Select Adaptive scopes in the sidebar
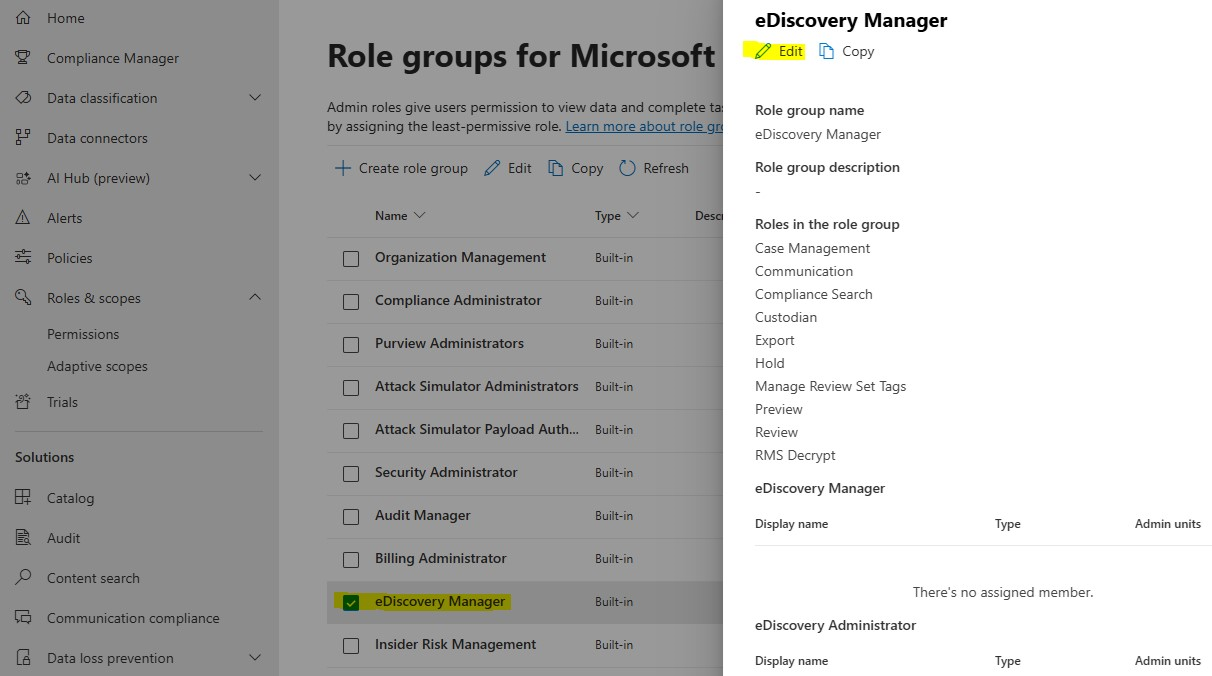The width and height of the screenshot is (1212, 676). tap(97, 366)
